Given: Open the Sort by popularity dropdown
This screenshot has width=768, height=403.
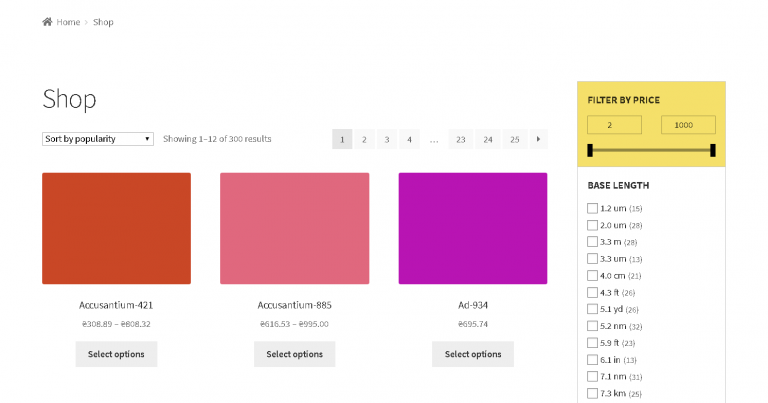Looking at the screenshot, I should (x=98, y=139).
